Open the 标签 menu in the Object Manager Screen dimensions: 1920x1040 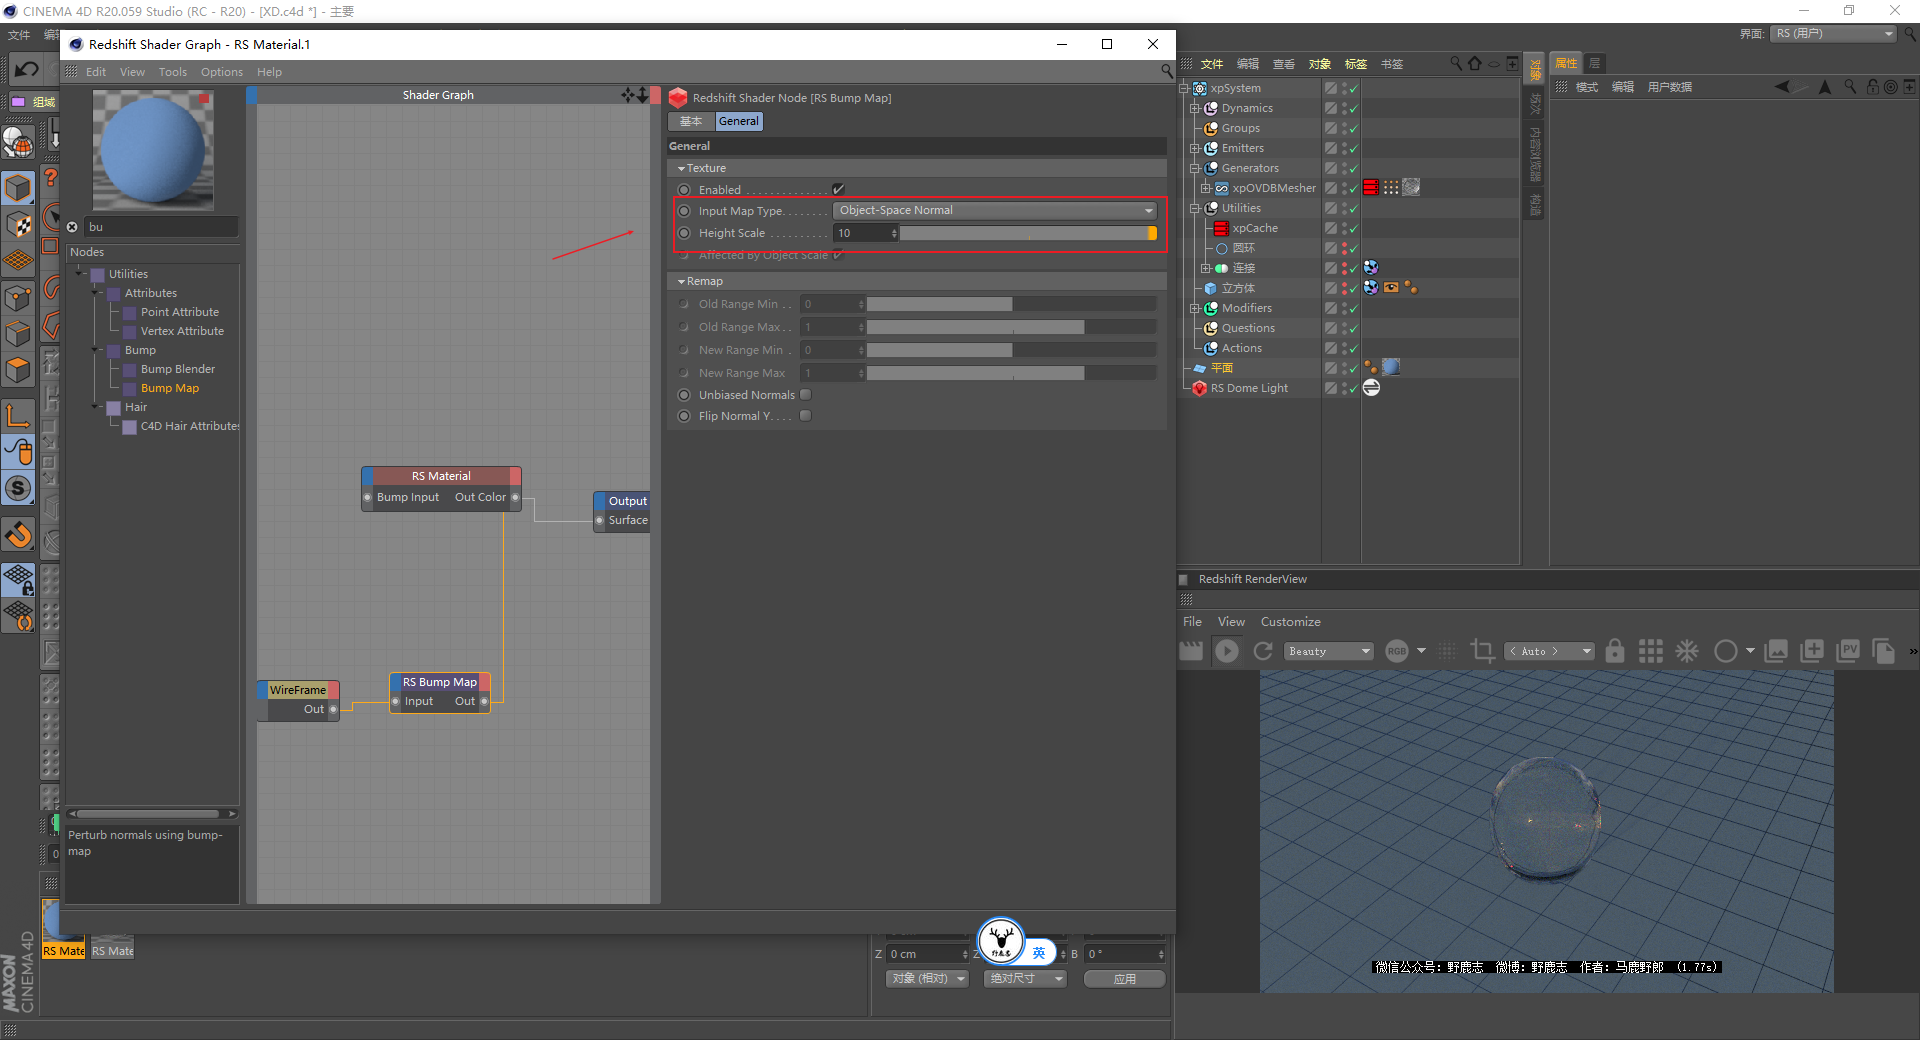[x=1356, y=64]
